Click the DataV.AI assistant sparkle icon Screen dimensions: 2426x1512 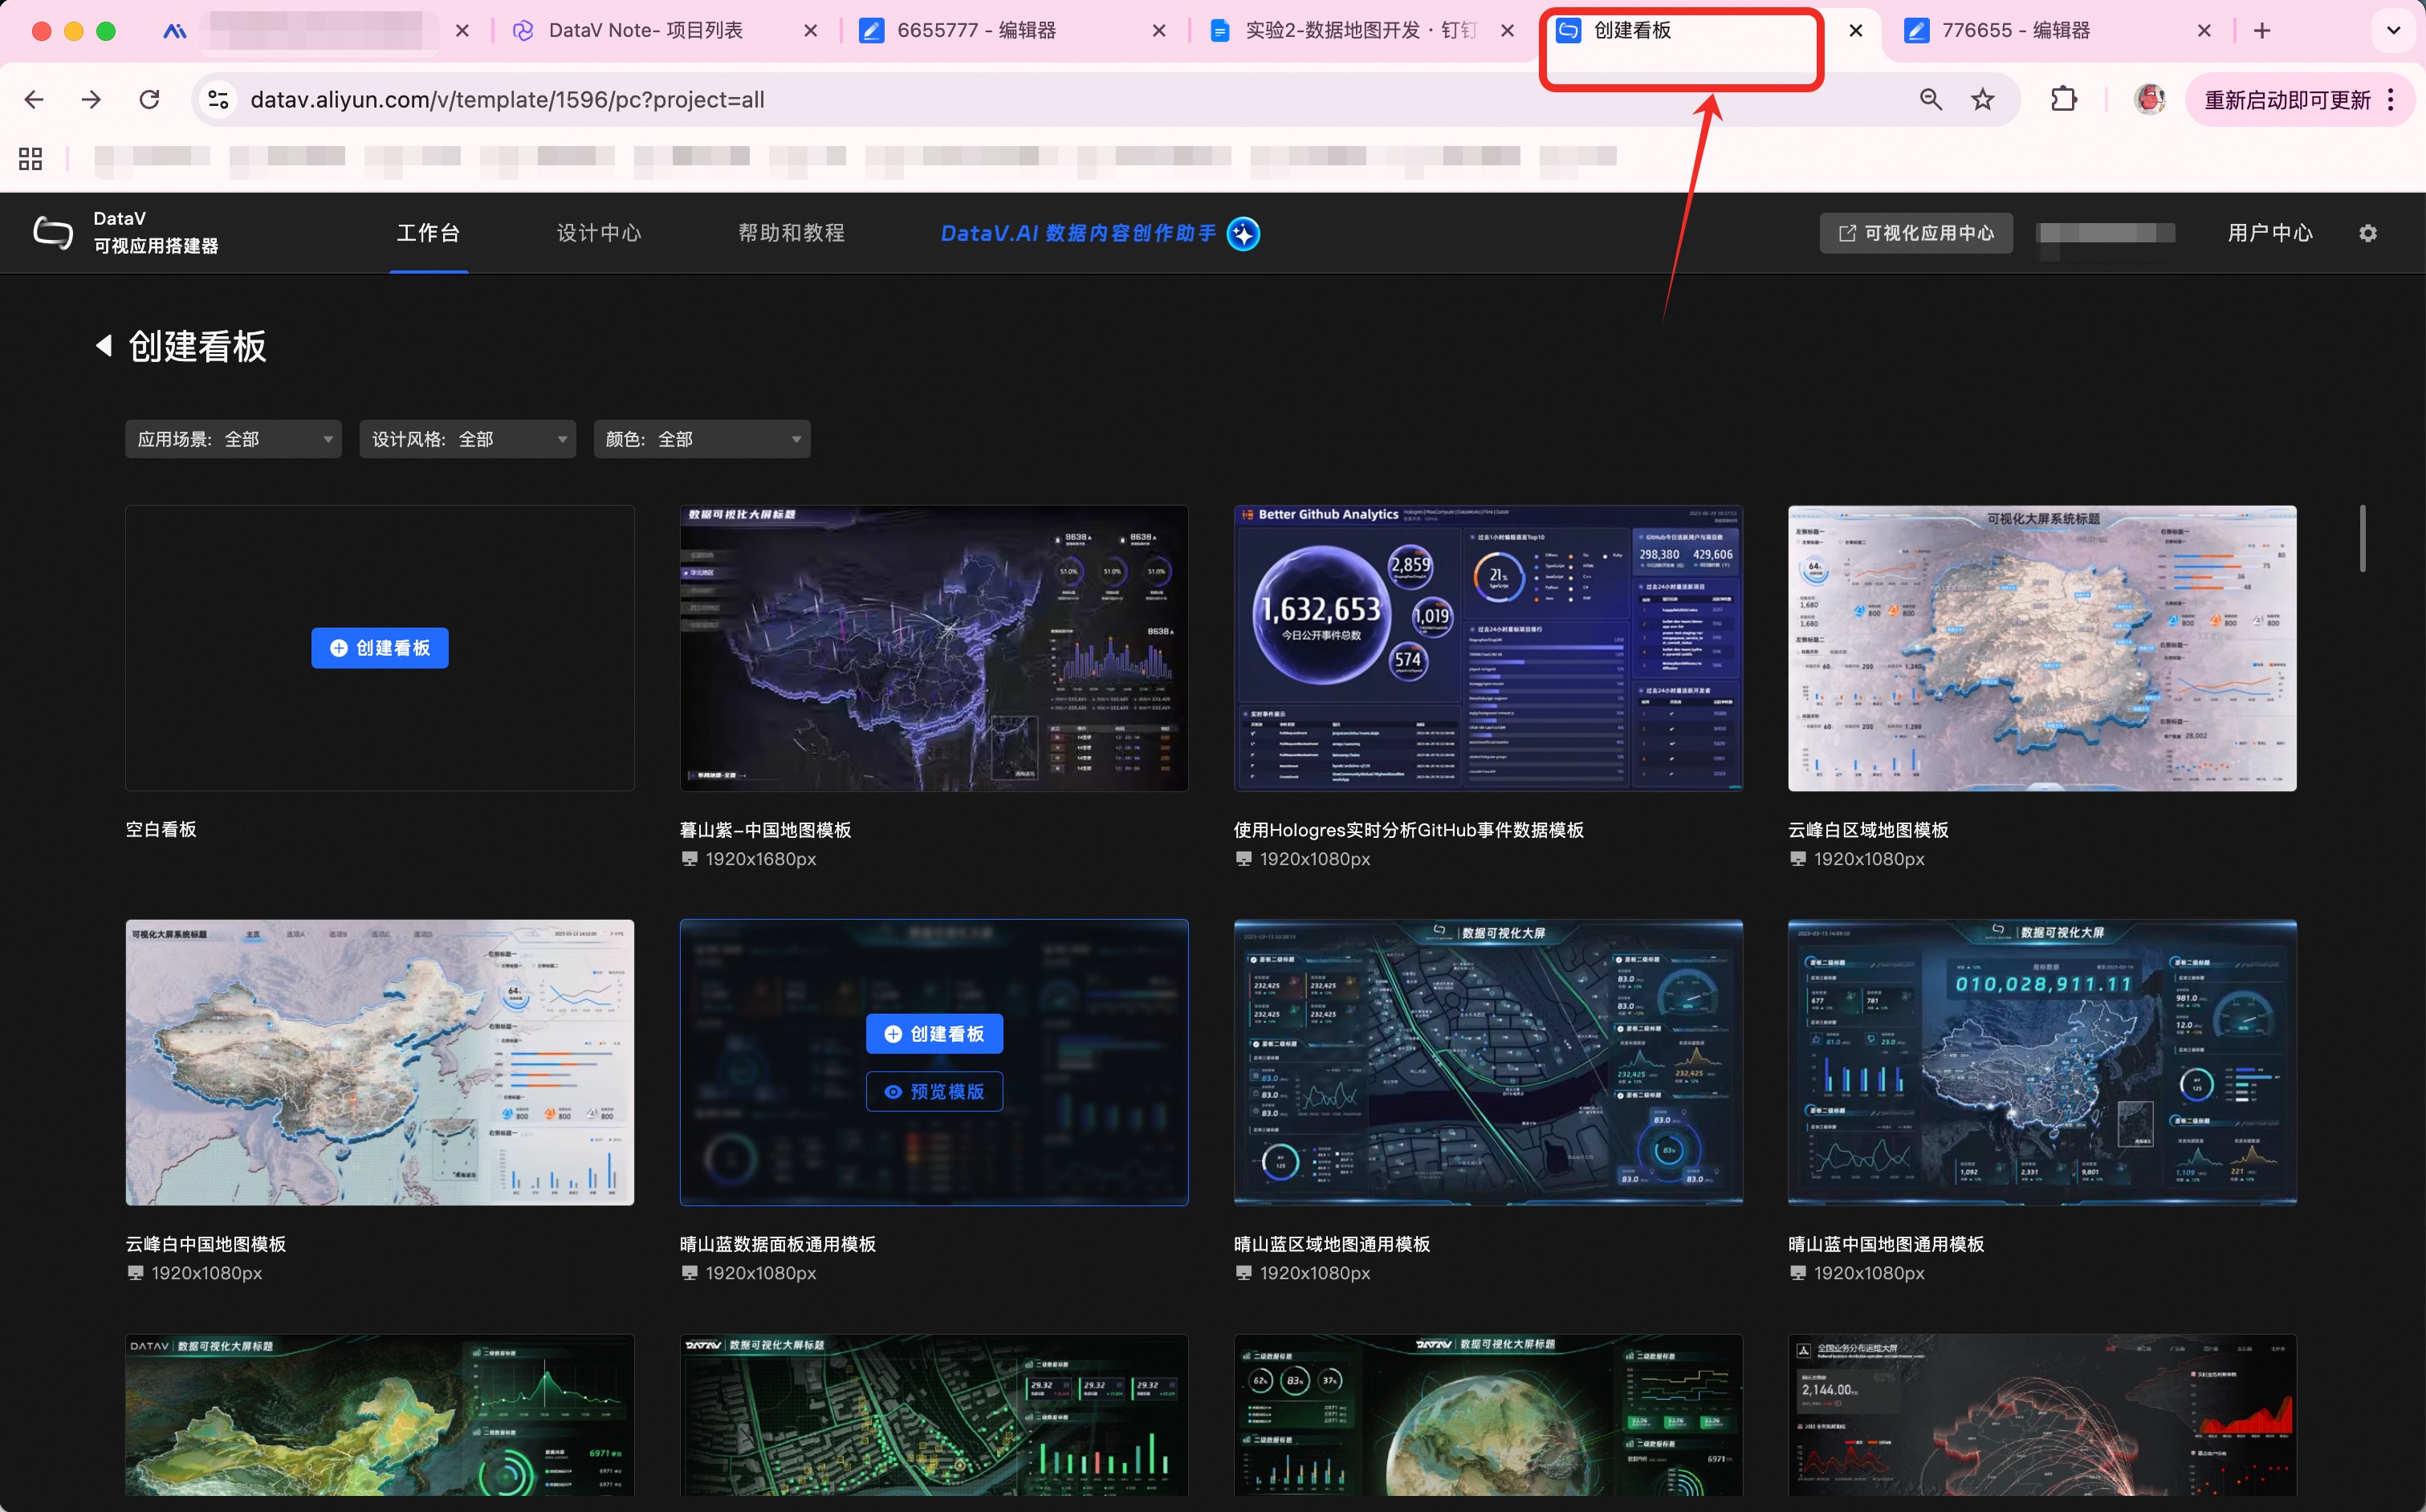(x=1243, y=233)
